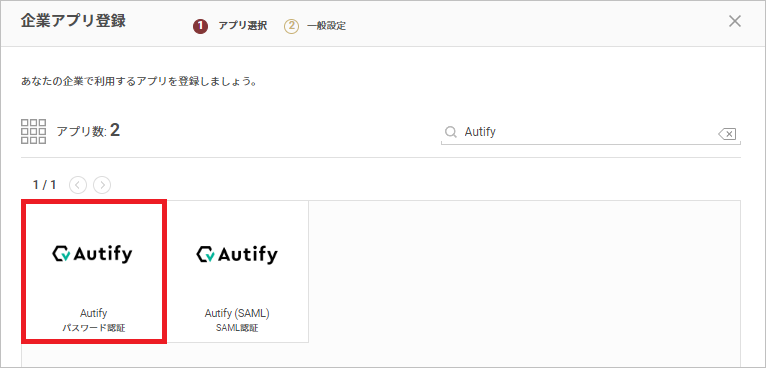The width and height of the screenshot is (766, 368).
Task: Click the パスワード認証 label under Autify
Action: 94,328
